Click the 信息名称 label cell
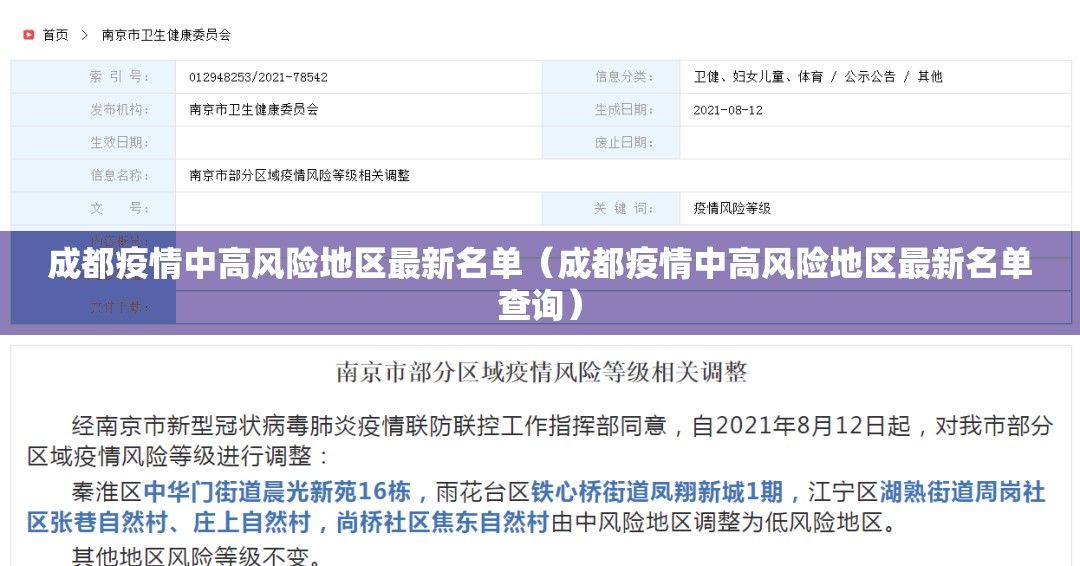This screenshot has width=1080, height=566. point(93,176)
